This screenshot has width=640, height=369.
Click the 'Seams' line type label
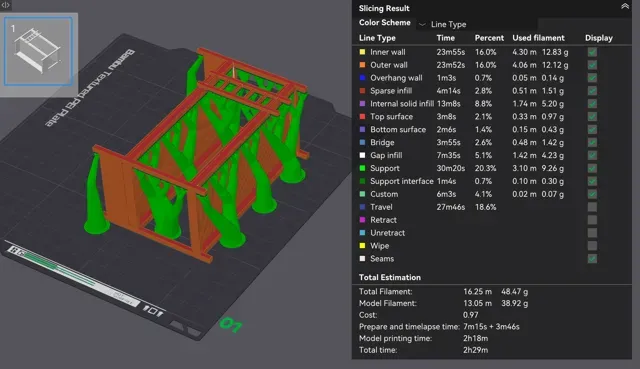pos(382,259)
